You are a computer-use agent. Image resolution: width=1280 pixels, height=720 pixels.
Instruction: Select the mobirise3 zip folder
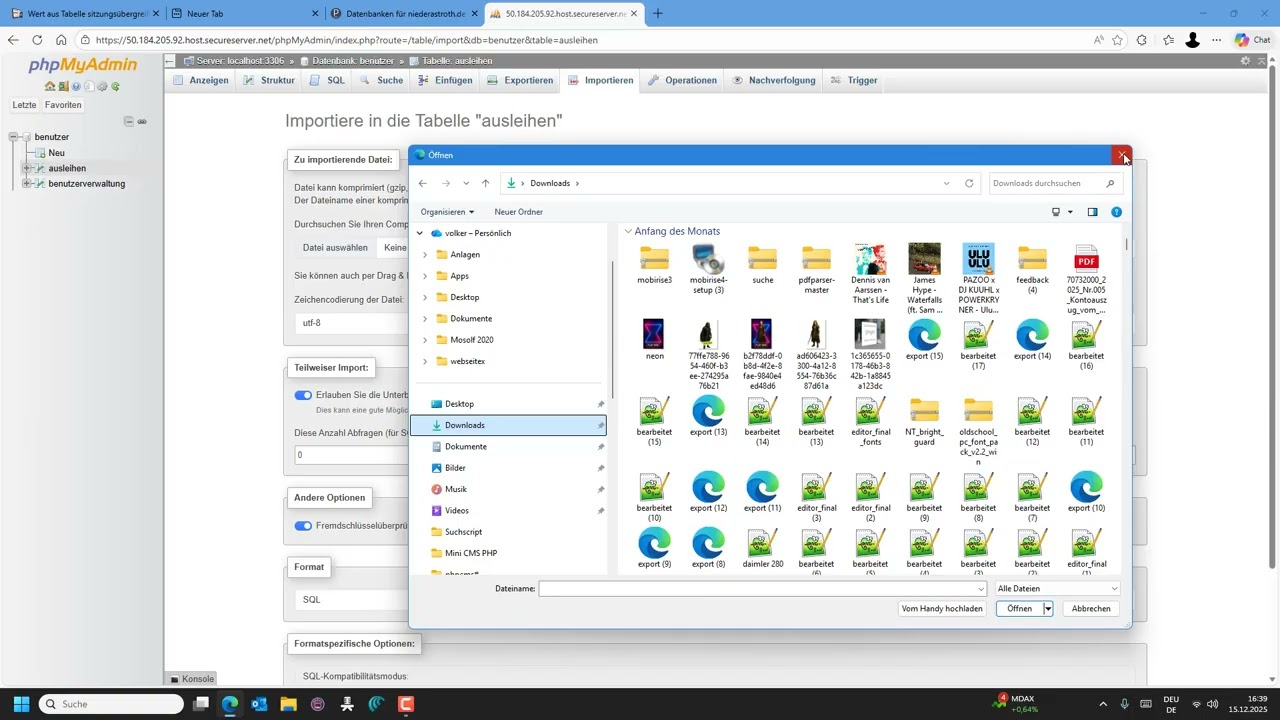tap(654, 265)
